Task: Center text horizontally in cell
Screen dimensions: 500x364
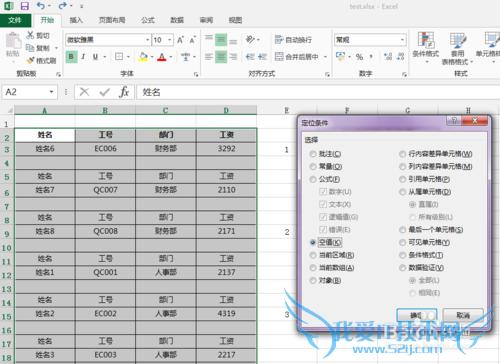Action: click(221, 57)
